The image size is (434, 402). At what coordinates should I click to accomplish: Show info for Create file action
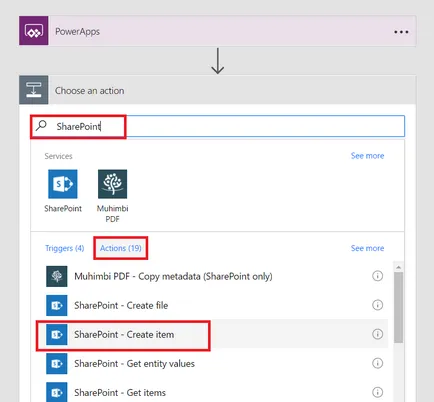point(377,305)
